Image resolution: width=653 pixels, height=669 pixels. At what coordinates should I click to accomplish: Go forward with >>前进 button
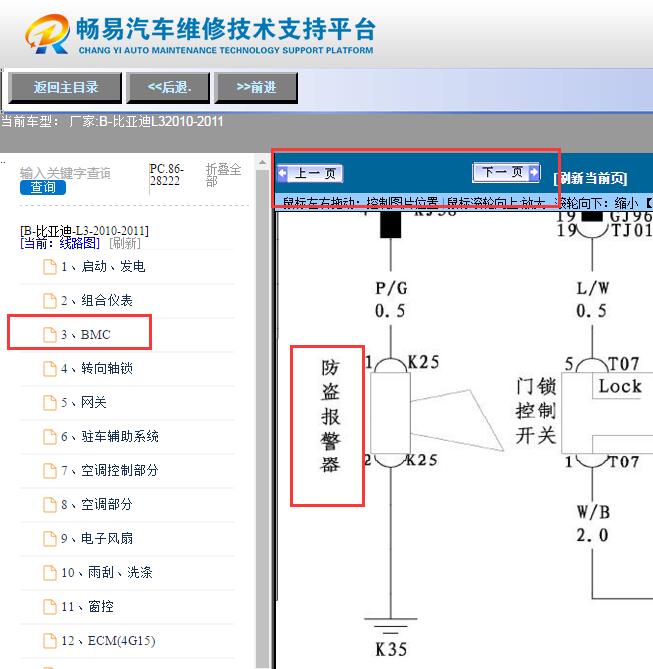tap(256, 87)
